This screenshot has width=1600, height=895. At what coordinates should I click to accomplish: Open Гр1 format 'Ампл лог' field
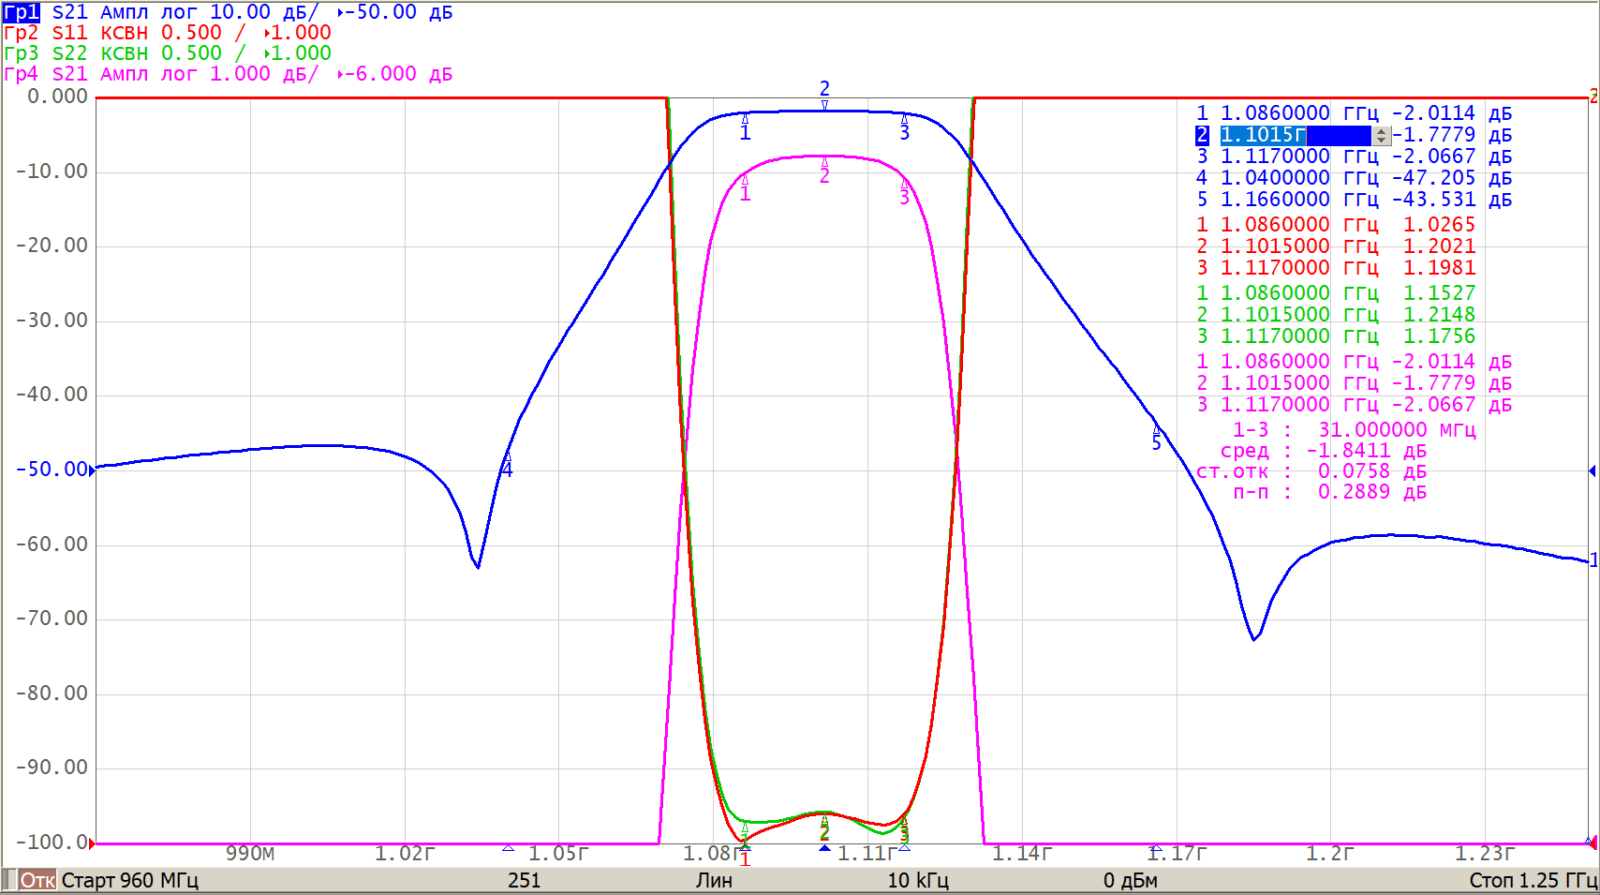149,12
